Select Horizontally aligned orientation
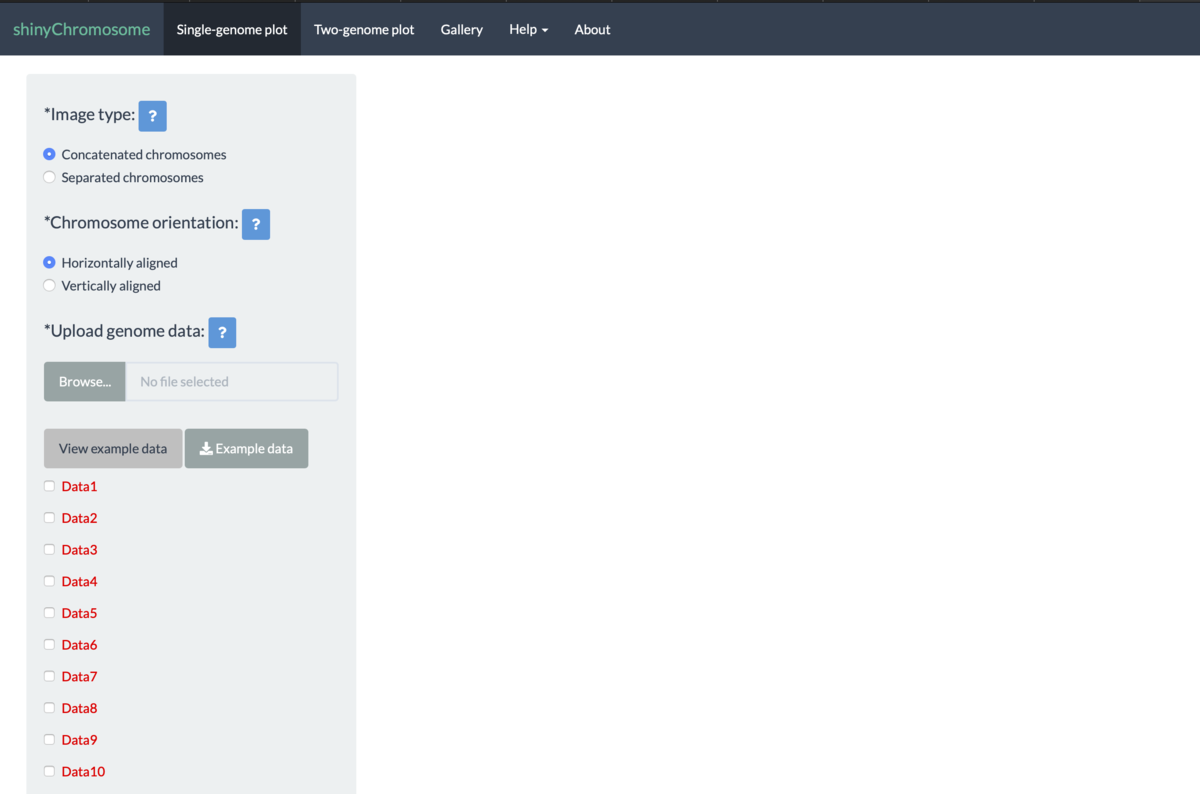 [x=50, y=263]
